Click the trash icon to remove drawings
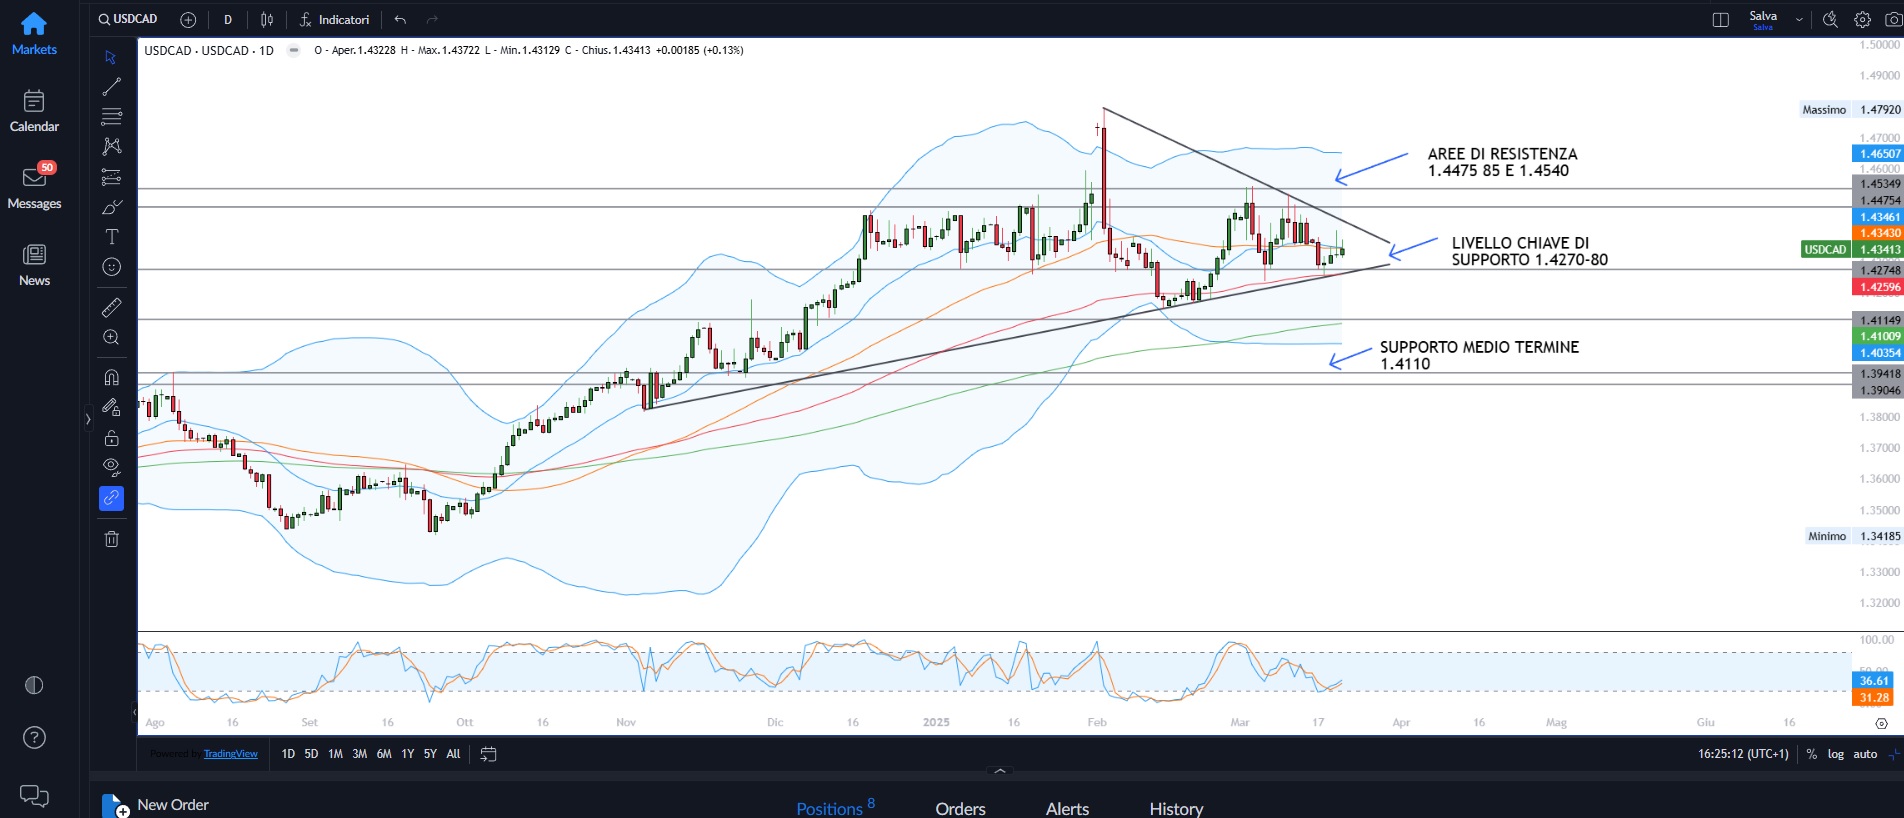Screen dimensions: 1904x818 (111, 539)
